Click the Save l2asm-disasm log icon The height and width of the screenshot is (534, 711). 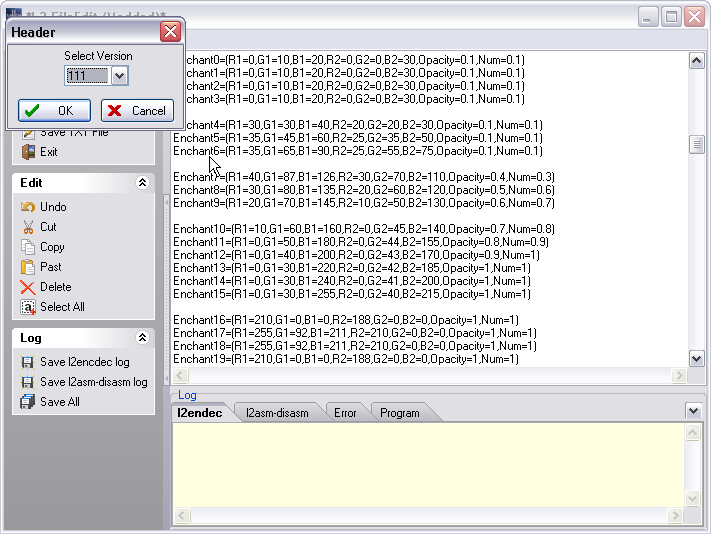click(x=27, y=382)
